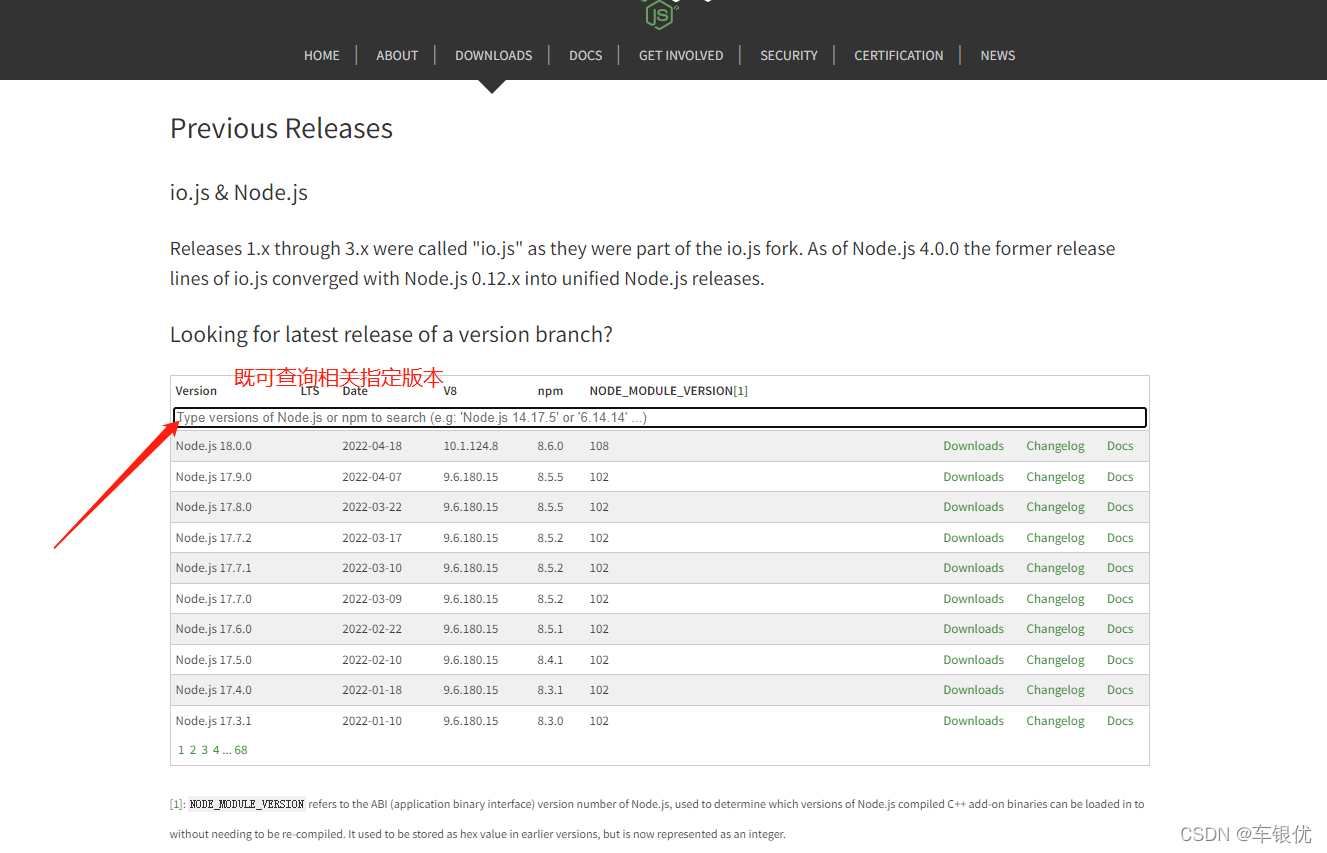Open Docs for Node.js 17.5.0
The height and width of the screenshot is (853, 1327).
click(1120, 660)
